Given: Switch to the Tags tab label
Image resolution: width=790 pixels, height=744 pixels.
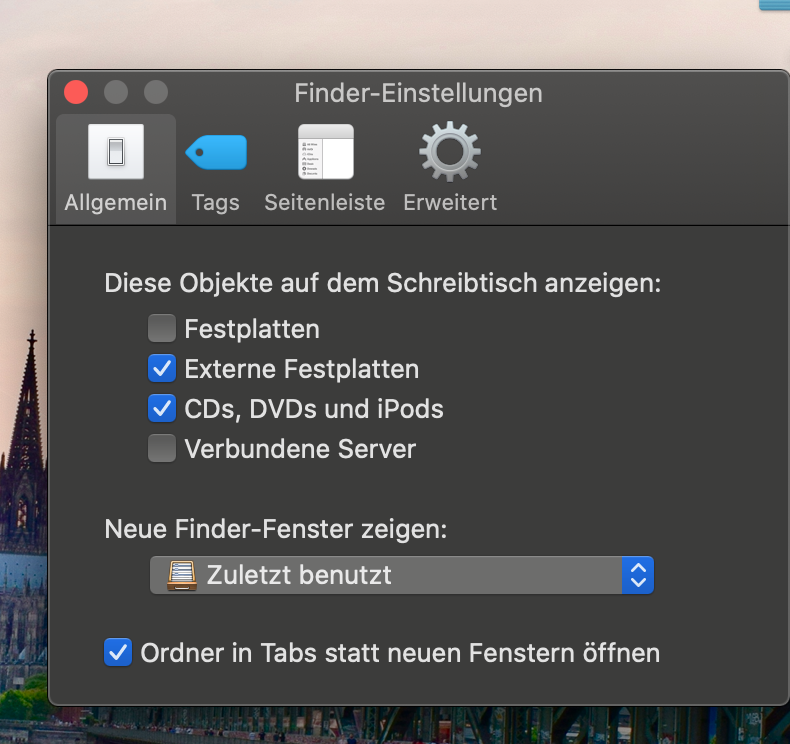Looking at the screenshot, I should (216, 203).
